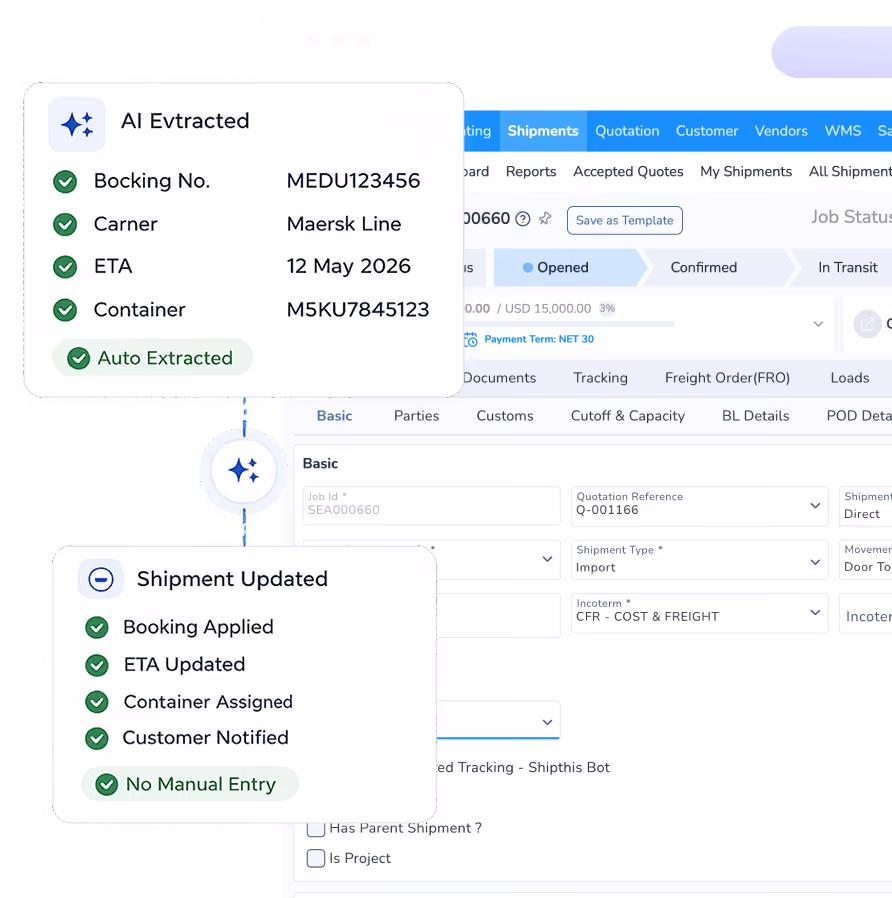Tick the Is Project checkbox

(315, 858)
